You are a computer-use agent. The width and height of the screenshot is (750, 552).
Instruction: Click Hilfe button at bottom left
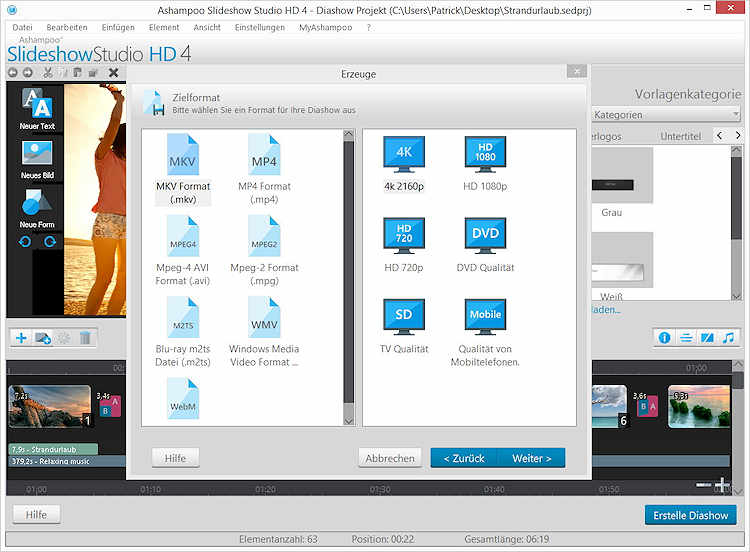pyautogui.click(x=36, y=515)
